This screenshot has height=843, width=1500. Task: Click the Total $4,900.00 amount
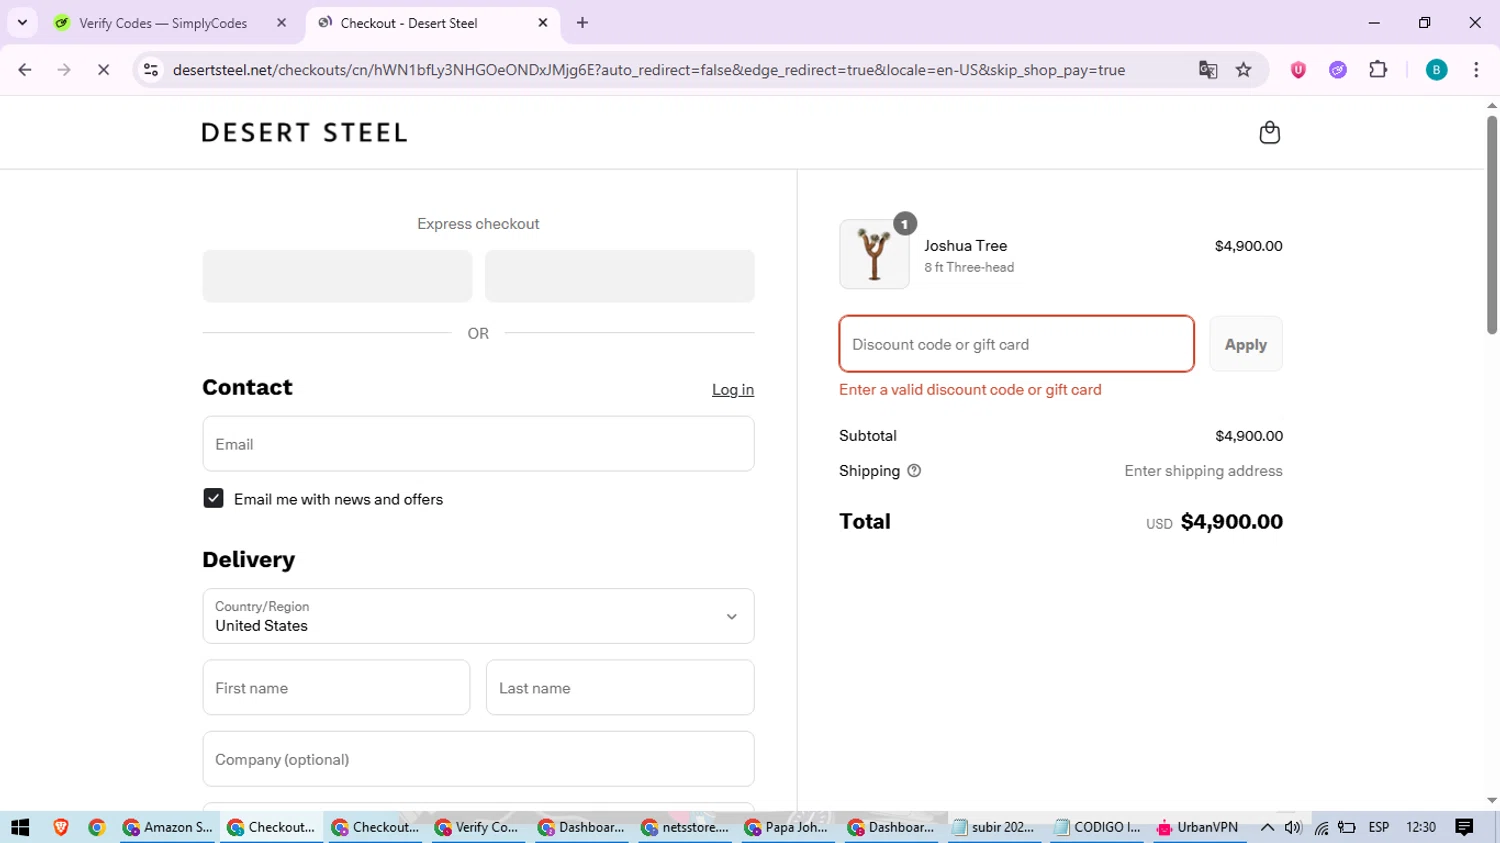[1231, 522]
